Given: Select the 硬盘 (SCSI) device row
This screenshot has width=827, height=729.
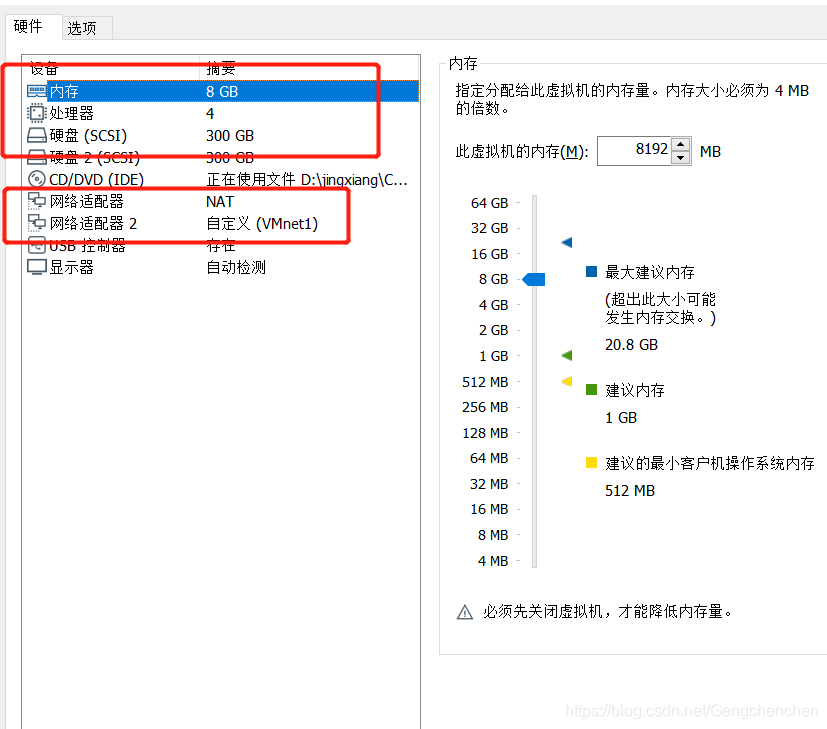Looking at the screenshot, I should 222,136.
